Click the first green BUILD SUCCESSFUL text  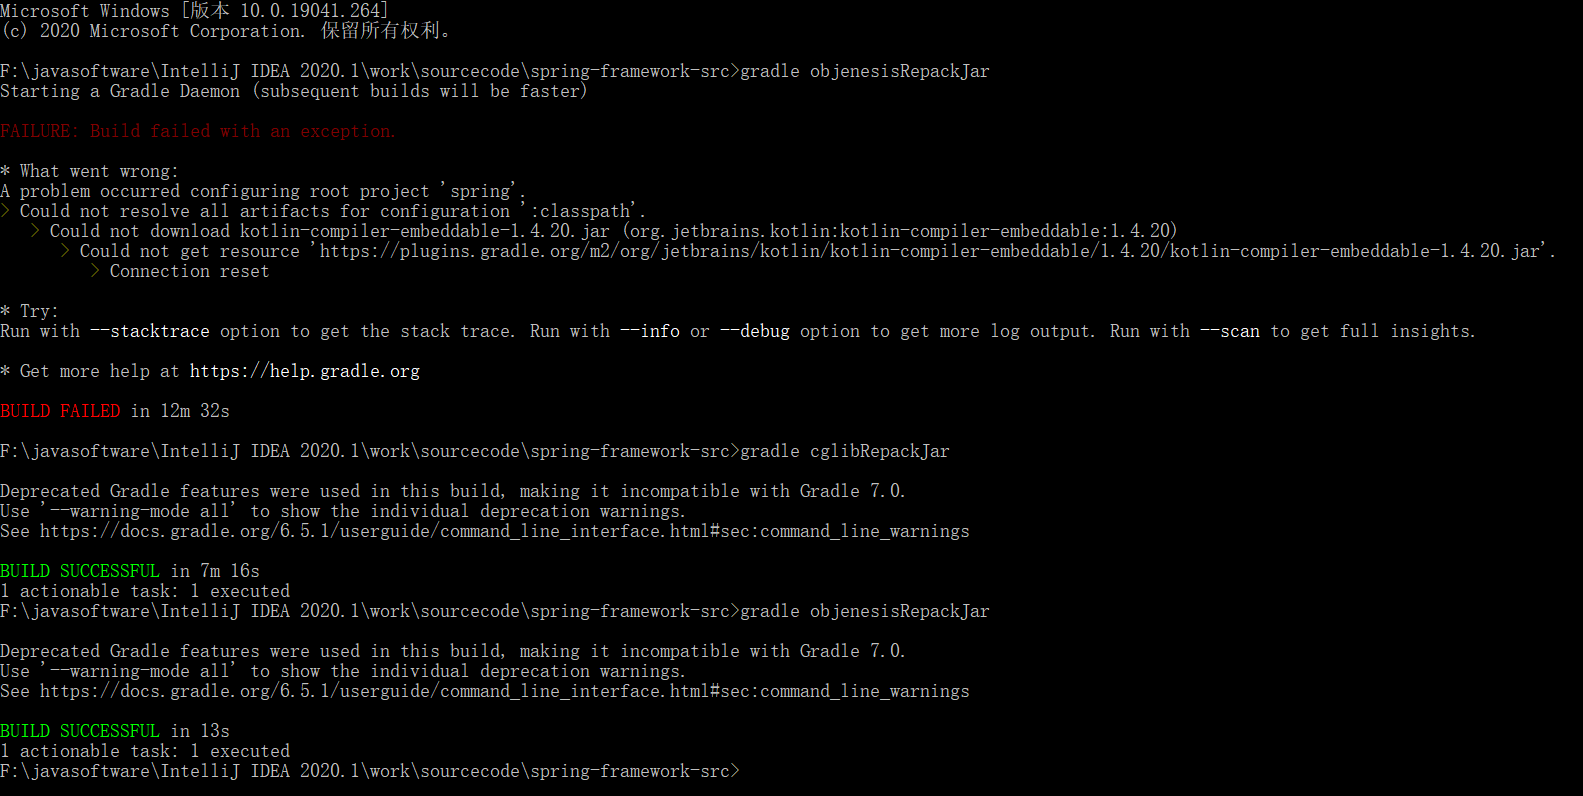(x=80, y=571)
